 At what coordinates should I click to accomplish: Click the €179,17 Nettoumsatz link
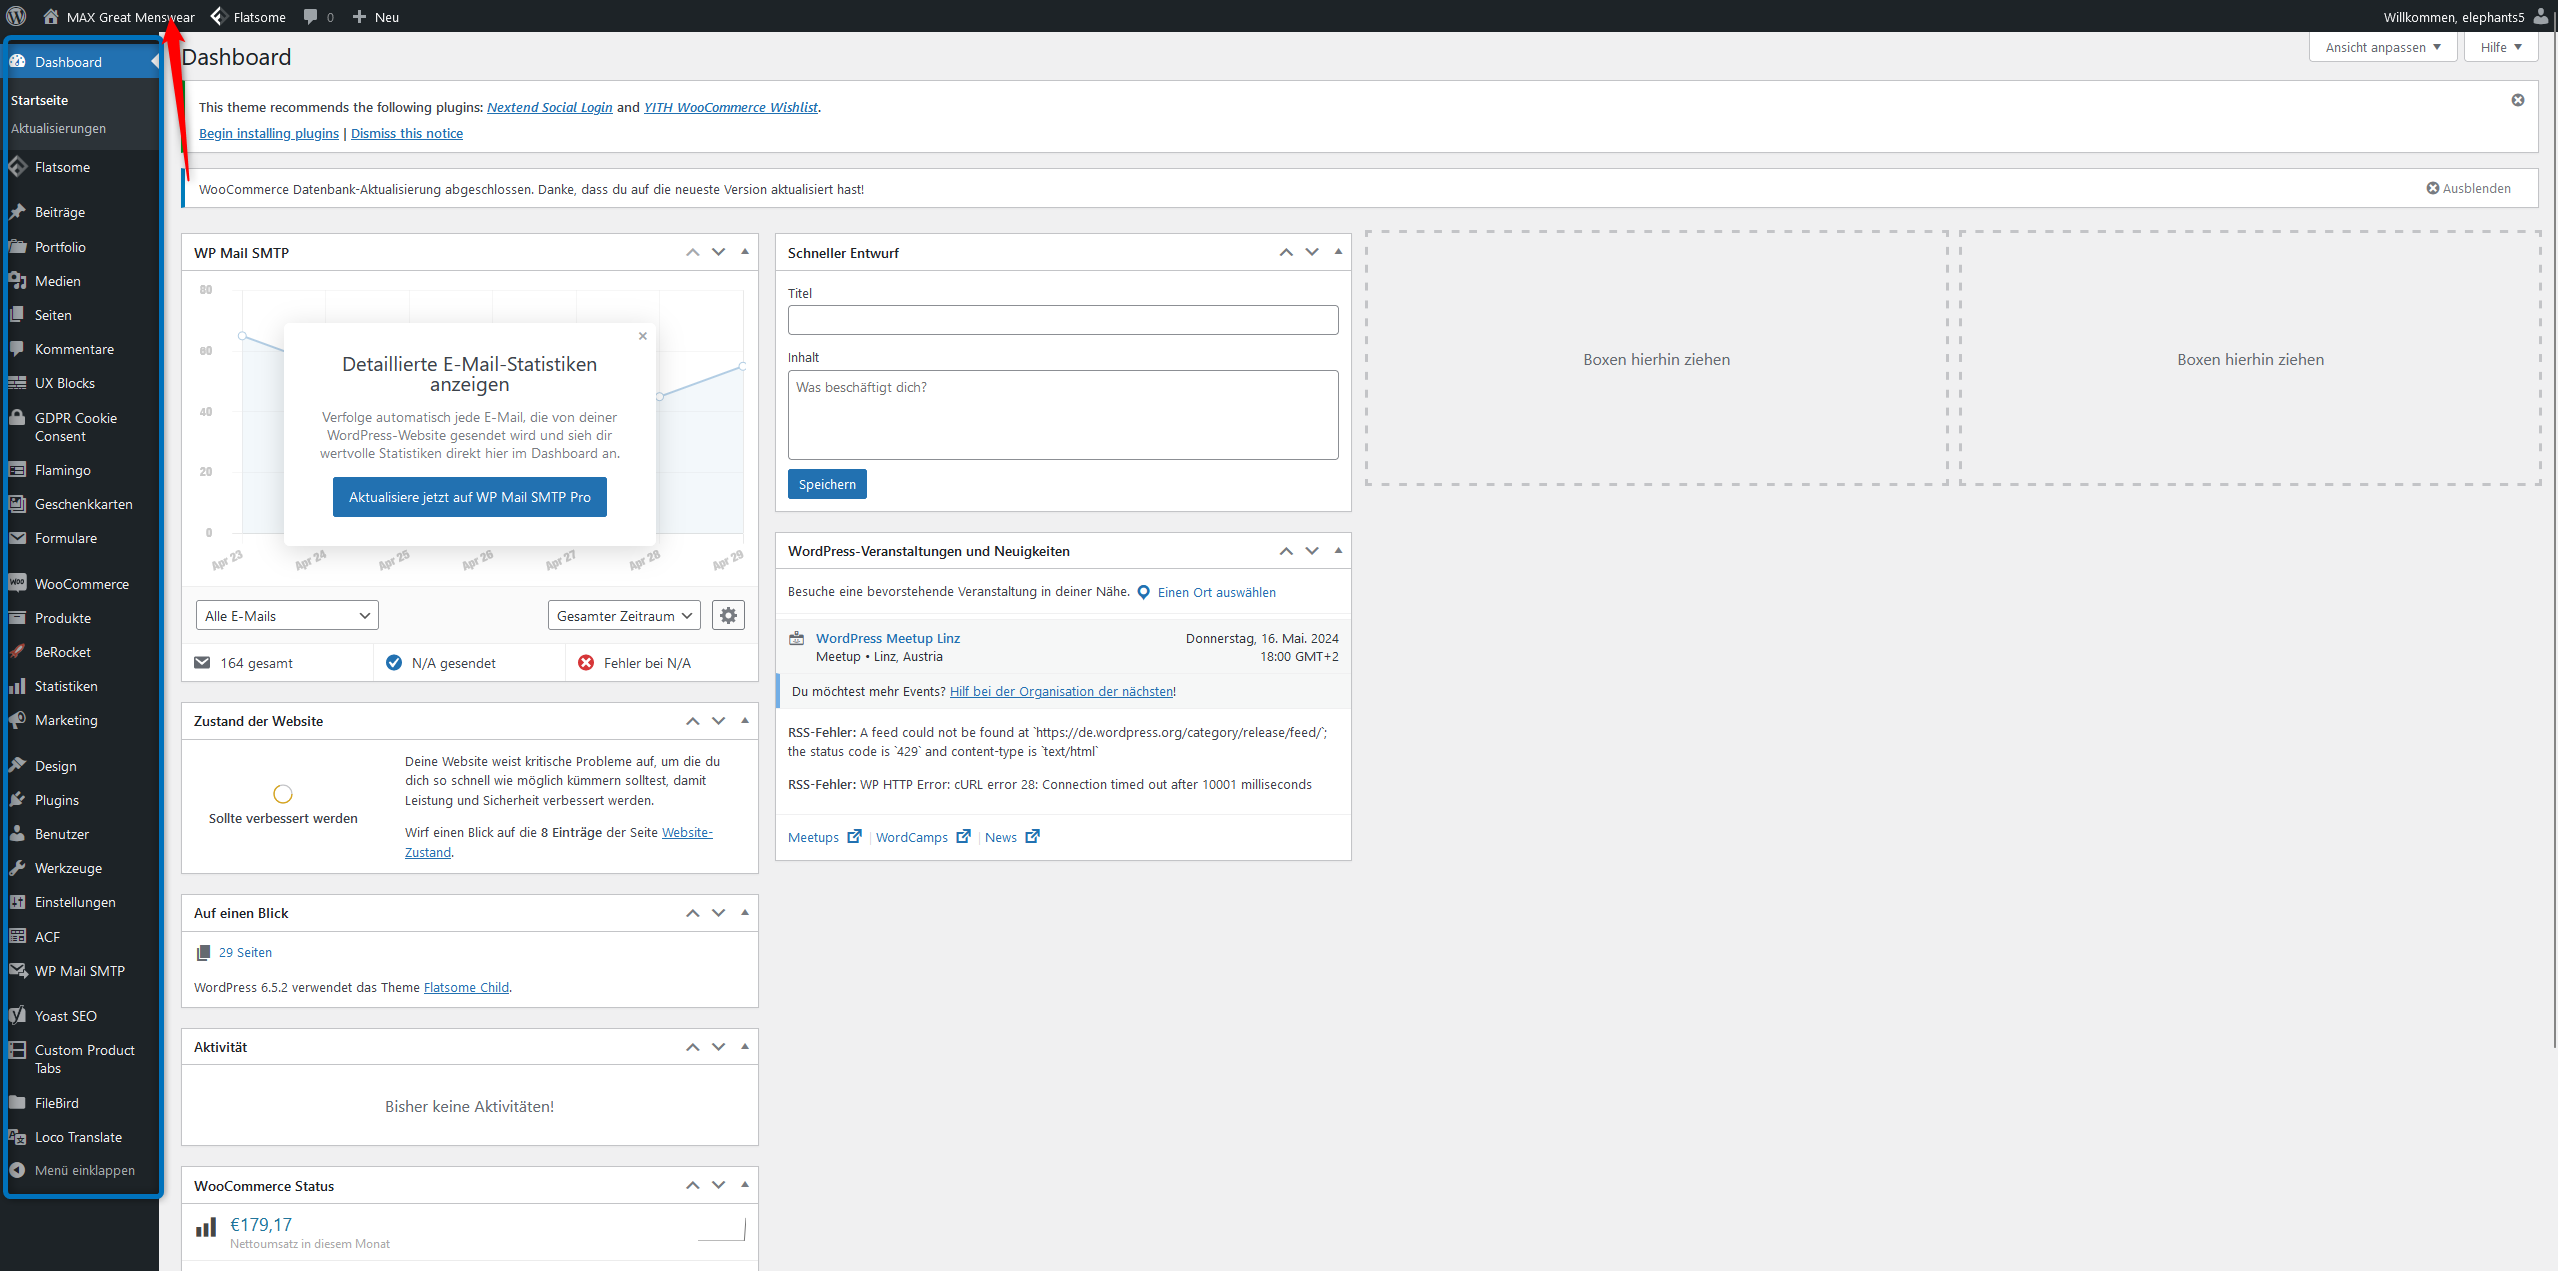(x=261, y=1224)
